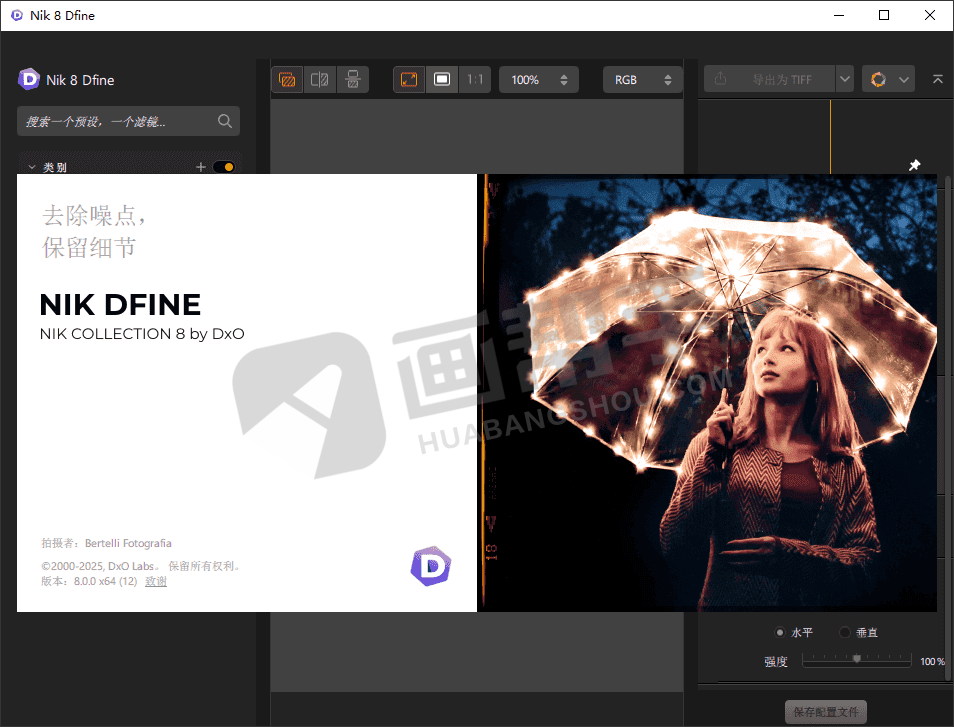The image size is (954, 727).
Task: Click the 保存配置文件 save profile button
Action: 826,711
